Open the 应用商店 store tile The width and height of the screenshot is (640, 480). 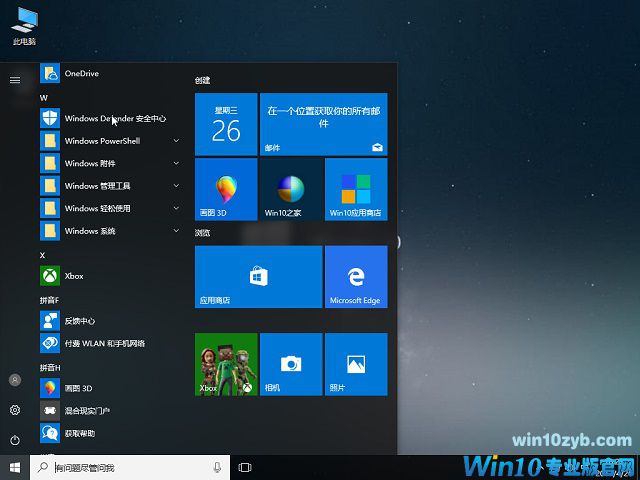click(x=258, y=277)
